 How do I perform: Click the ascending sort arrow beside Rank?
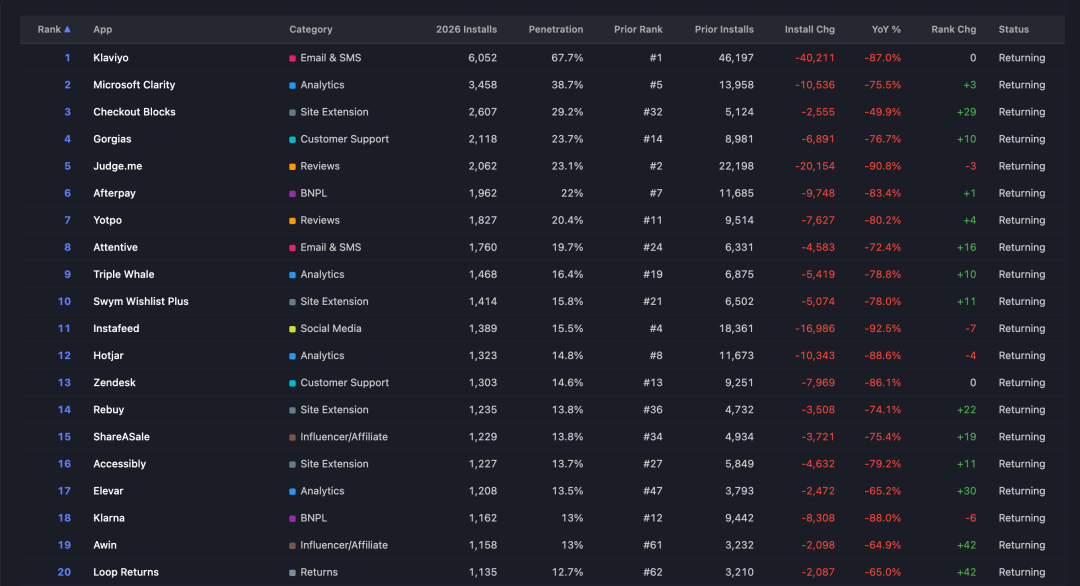pos(68,30)
